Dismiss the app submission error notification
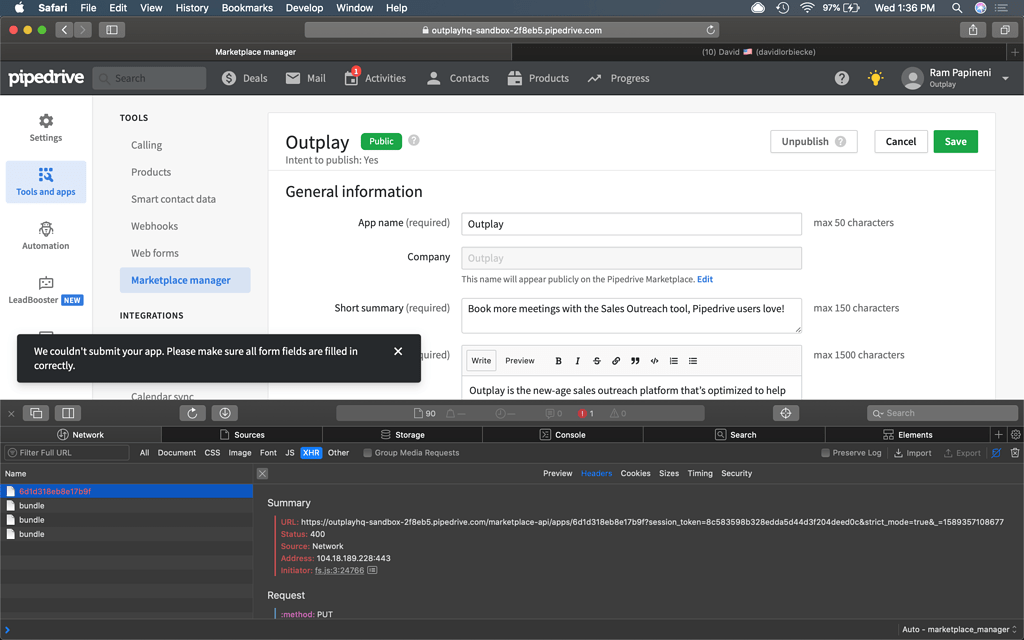 click(397, 351)
